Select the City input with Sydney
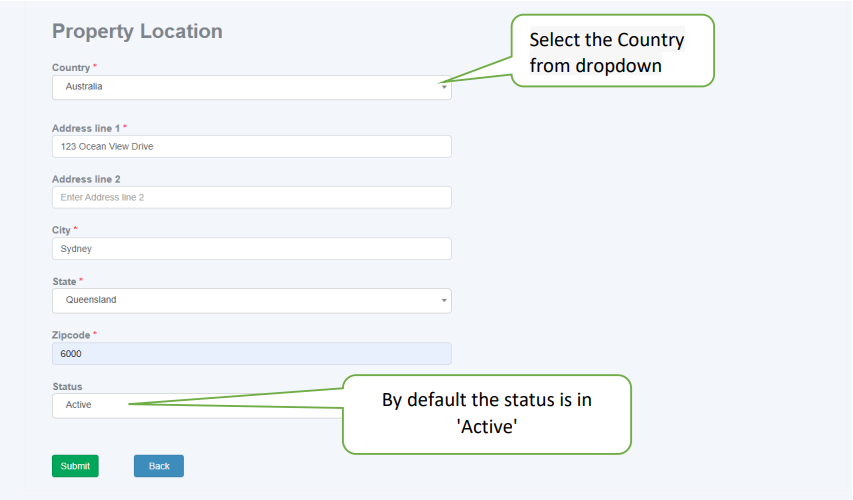The height and width of the screenshot is (500, 853). [251, 249]
